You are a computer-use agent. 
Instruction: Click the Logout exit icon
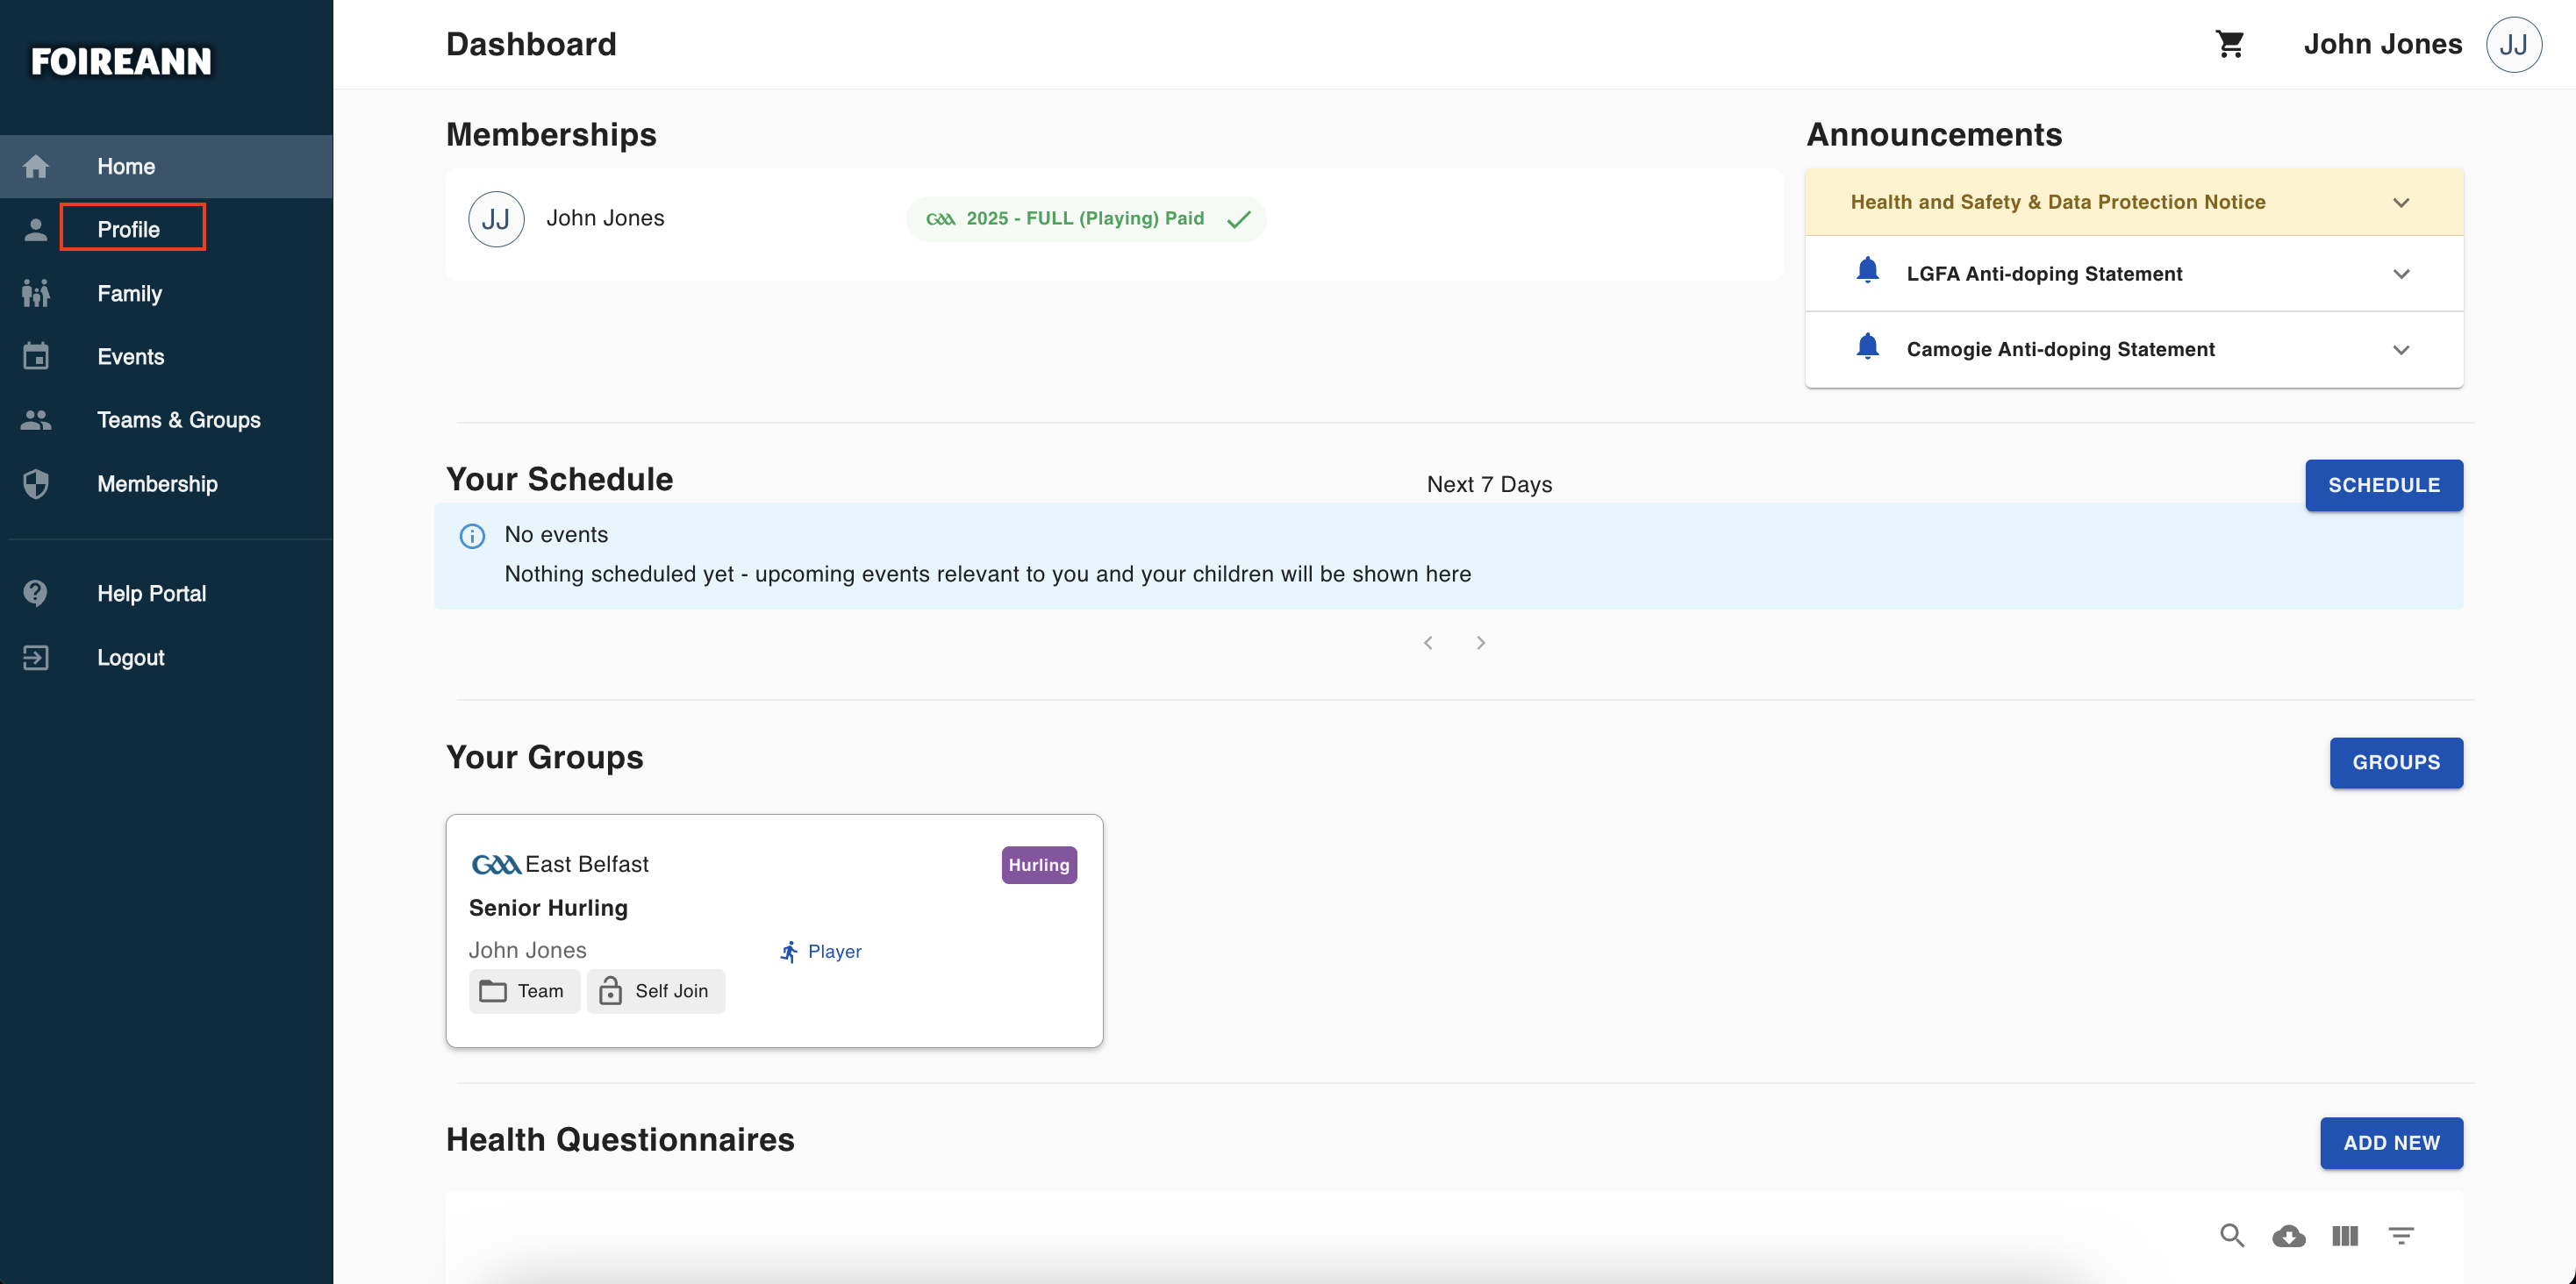click(x=36, y=657)
